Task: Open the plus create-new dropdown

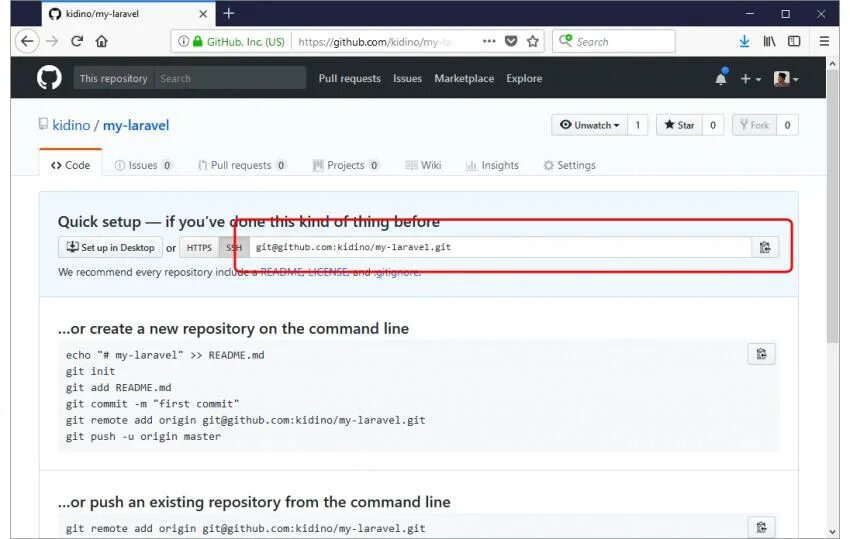Action: click(x=751, y=79)
